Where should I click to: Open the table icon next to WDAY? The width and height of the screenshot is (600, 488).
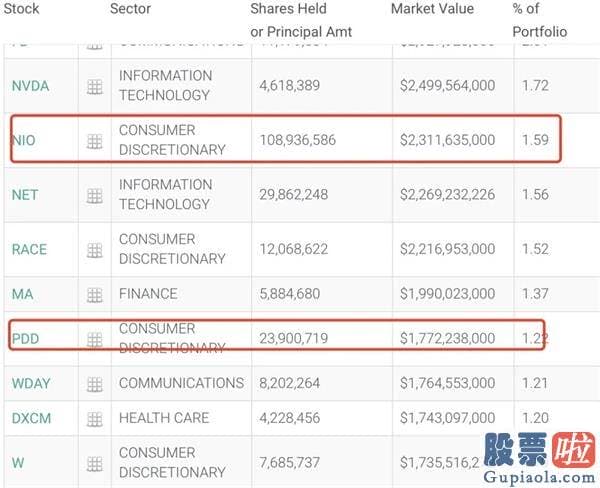[95, 384]
